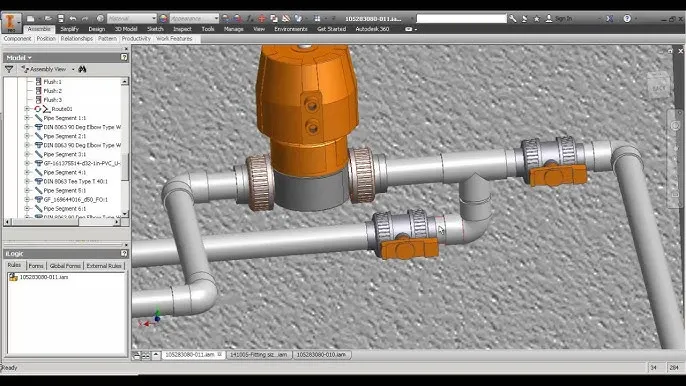
Task: Expand the Pipe Segment 1:1 node
Action: point(27,118)
